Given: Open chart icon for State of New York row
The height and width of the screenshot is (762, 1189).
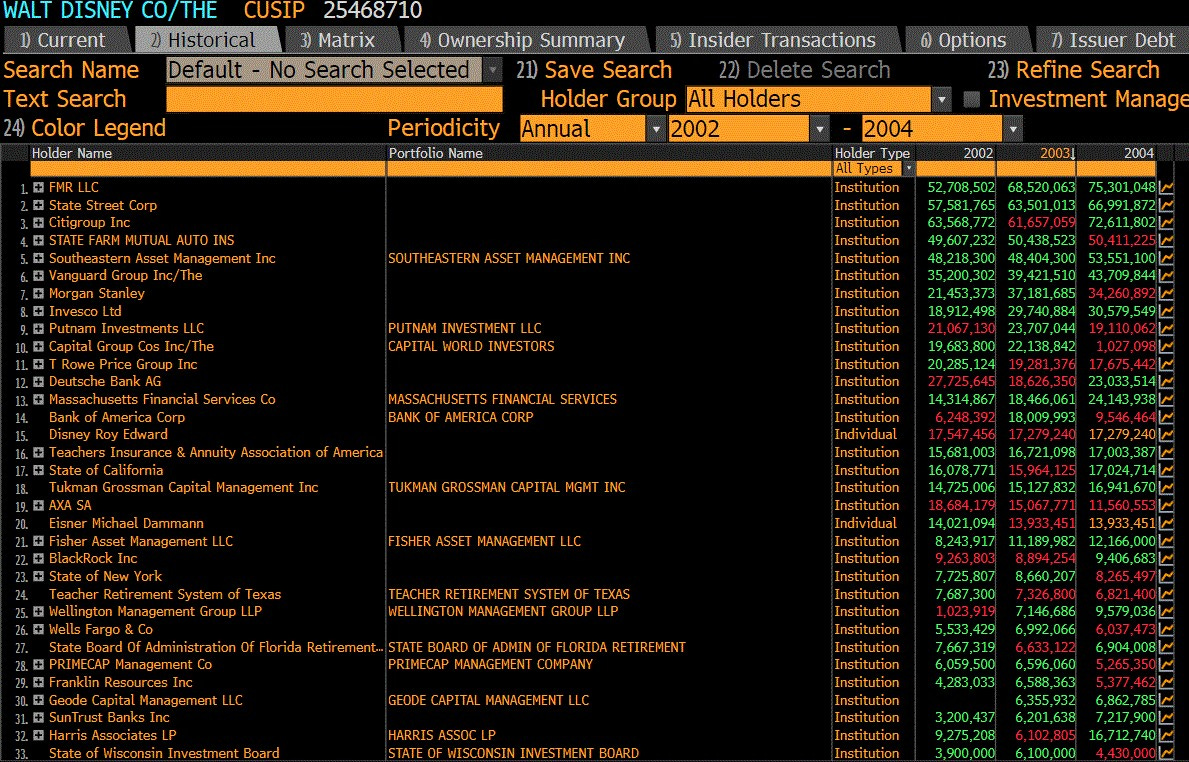Looking at the screenshot, I should (x=1166, y=577).
